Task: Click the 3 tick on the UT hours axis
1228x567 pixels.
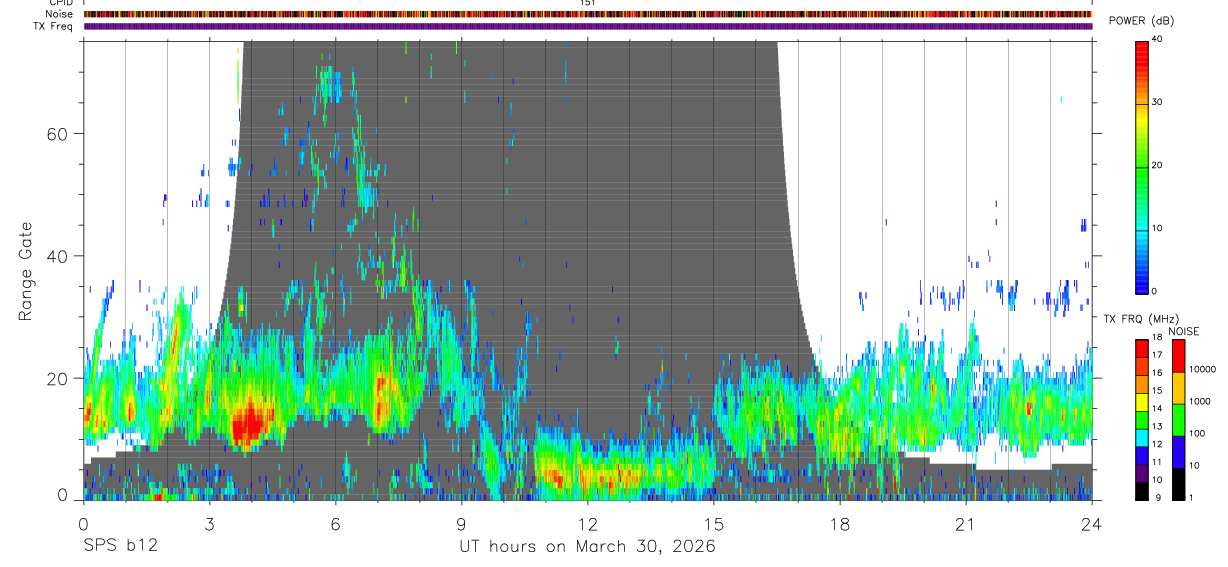Action: (x=210, y=524)
